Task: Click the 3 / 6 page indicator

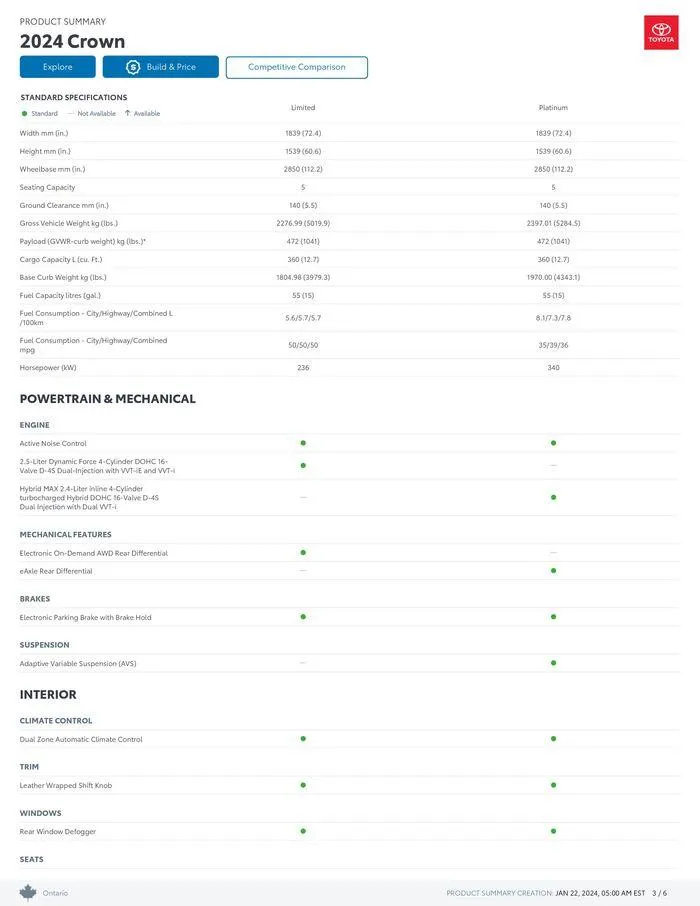Action: coord(659,893)
